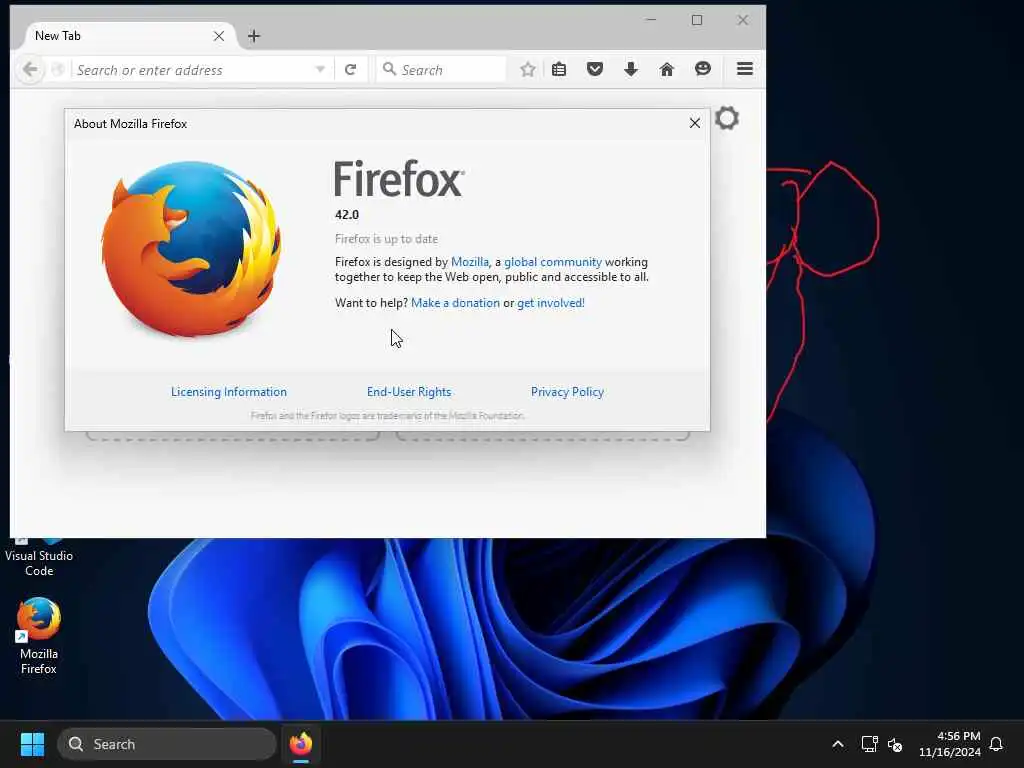Viewport: 1024px width, 768px height.
Task: Open Visual Studio Code desktop shortcut
Action: [39, 558]
